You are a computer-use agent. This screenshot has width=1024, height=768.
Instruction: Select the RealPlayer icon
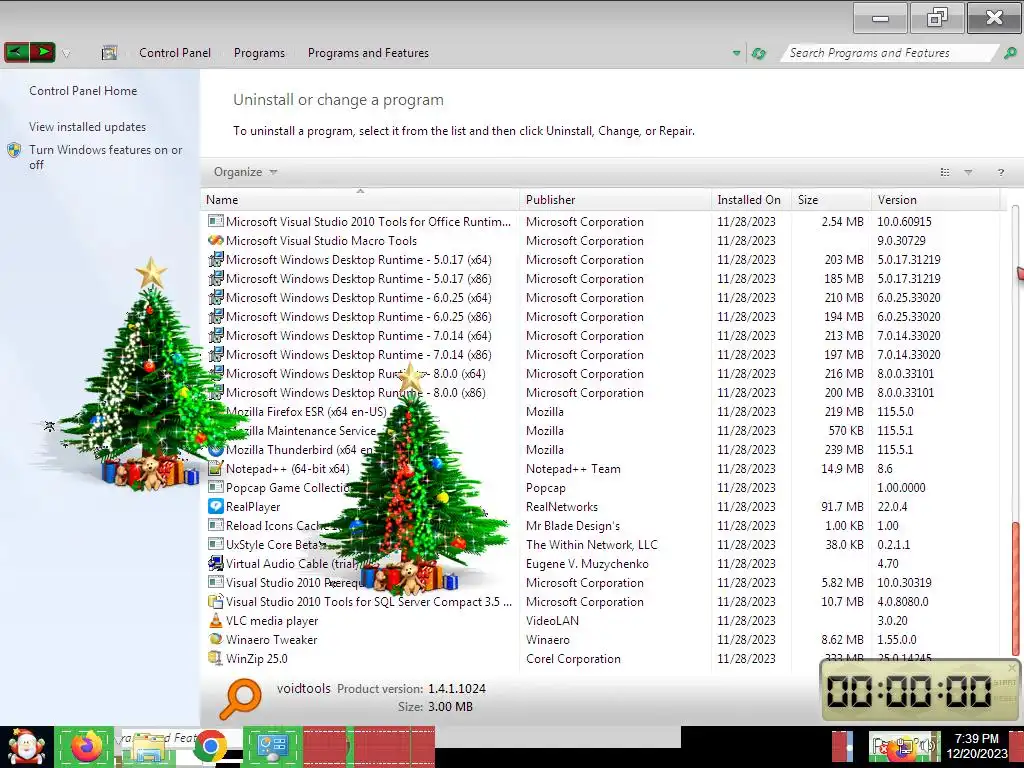pyautogui.click(x=216, y=506)
